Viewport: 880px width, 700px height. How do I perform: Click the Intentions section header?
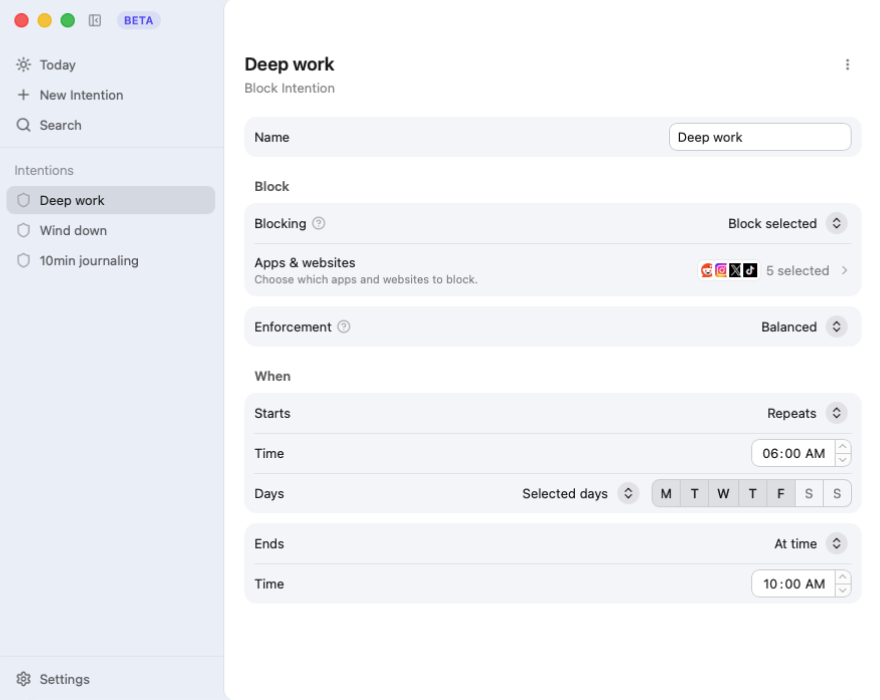(44, 171)
